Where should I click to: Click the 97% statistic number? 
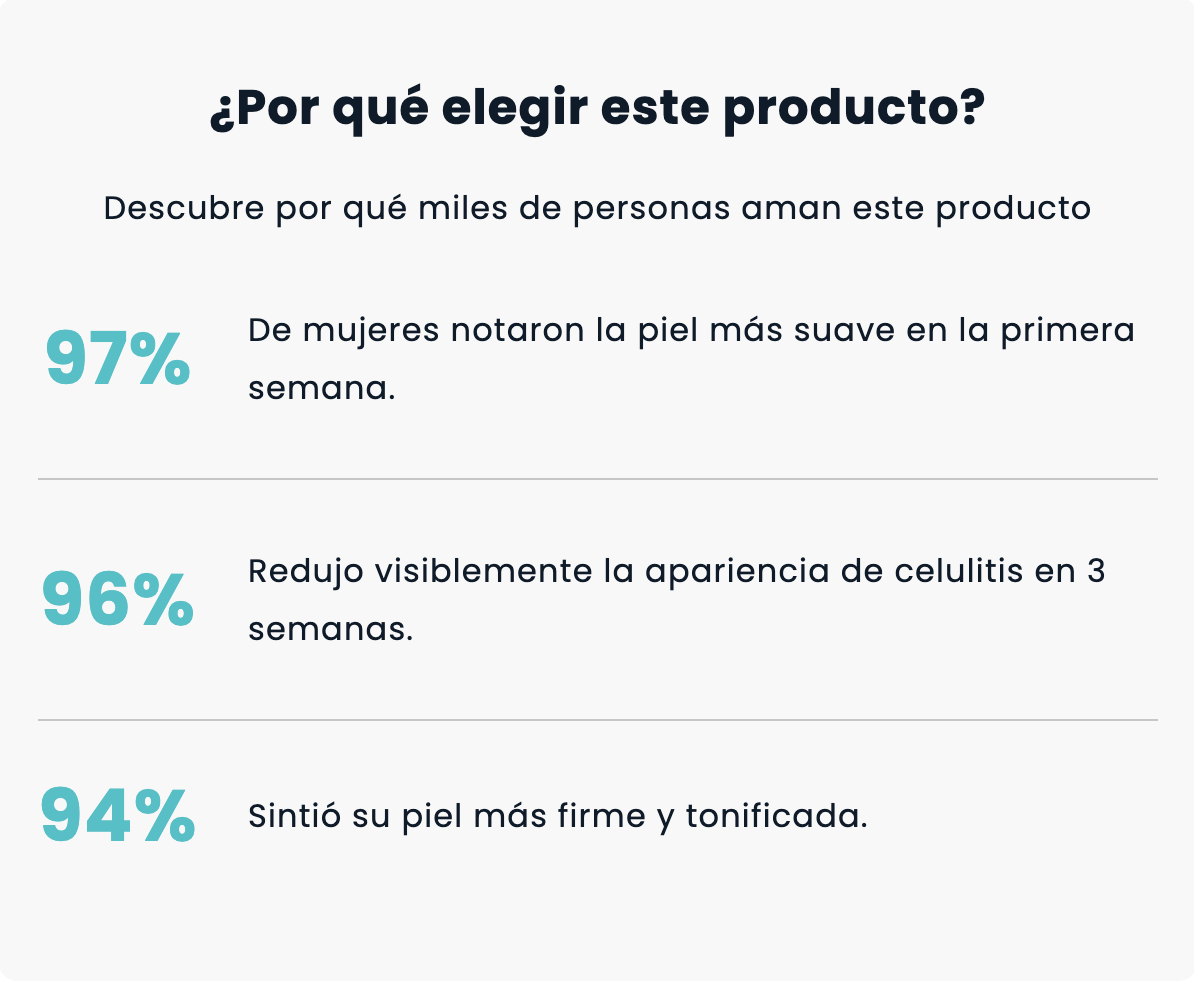click(x=118, y=360)
